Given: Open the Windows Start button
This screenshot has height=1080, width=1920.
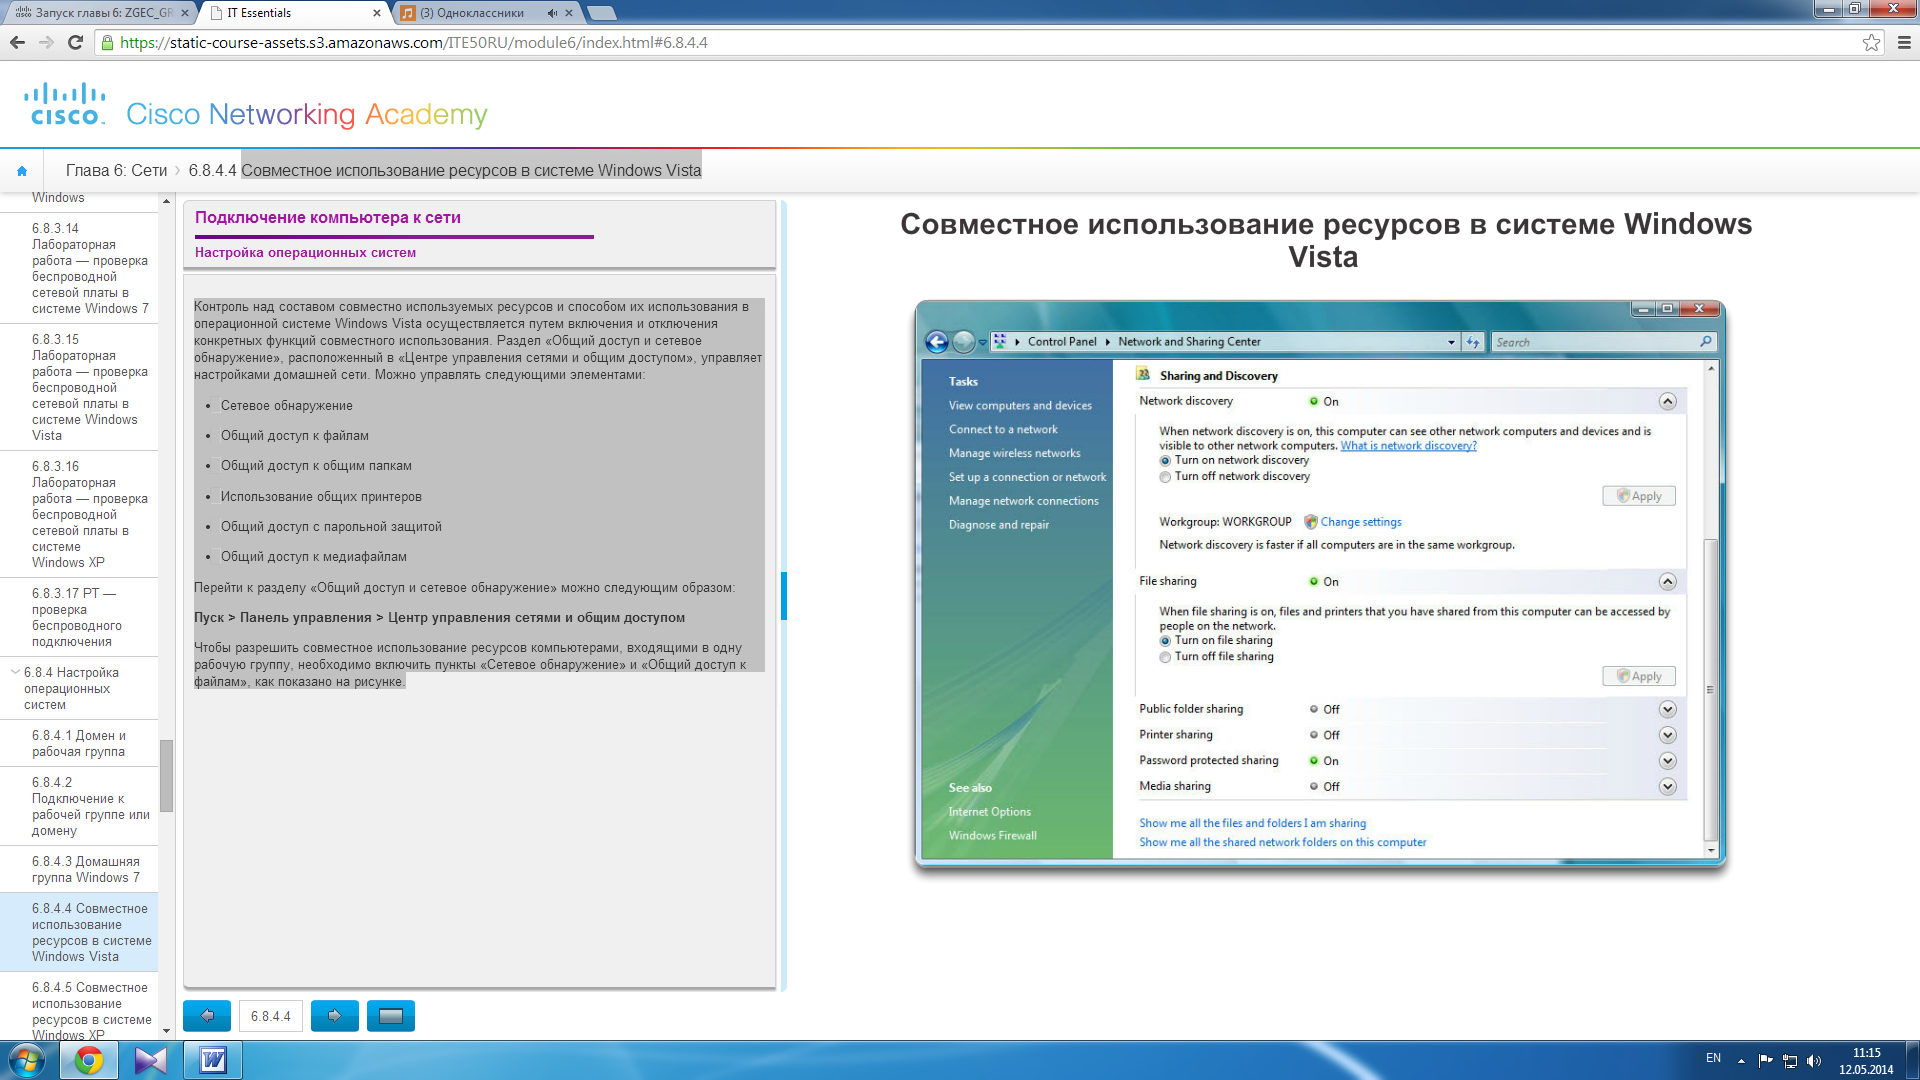Looking at the screenshot, I should (x=27, y=1060).
